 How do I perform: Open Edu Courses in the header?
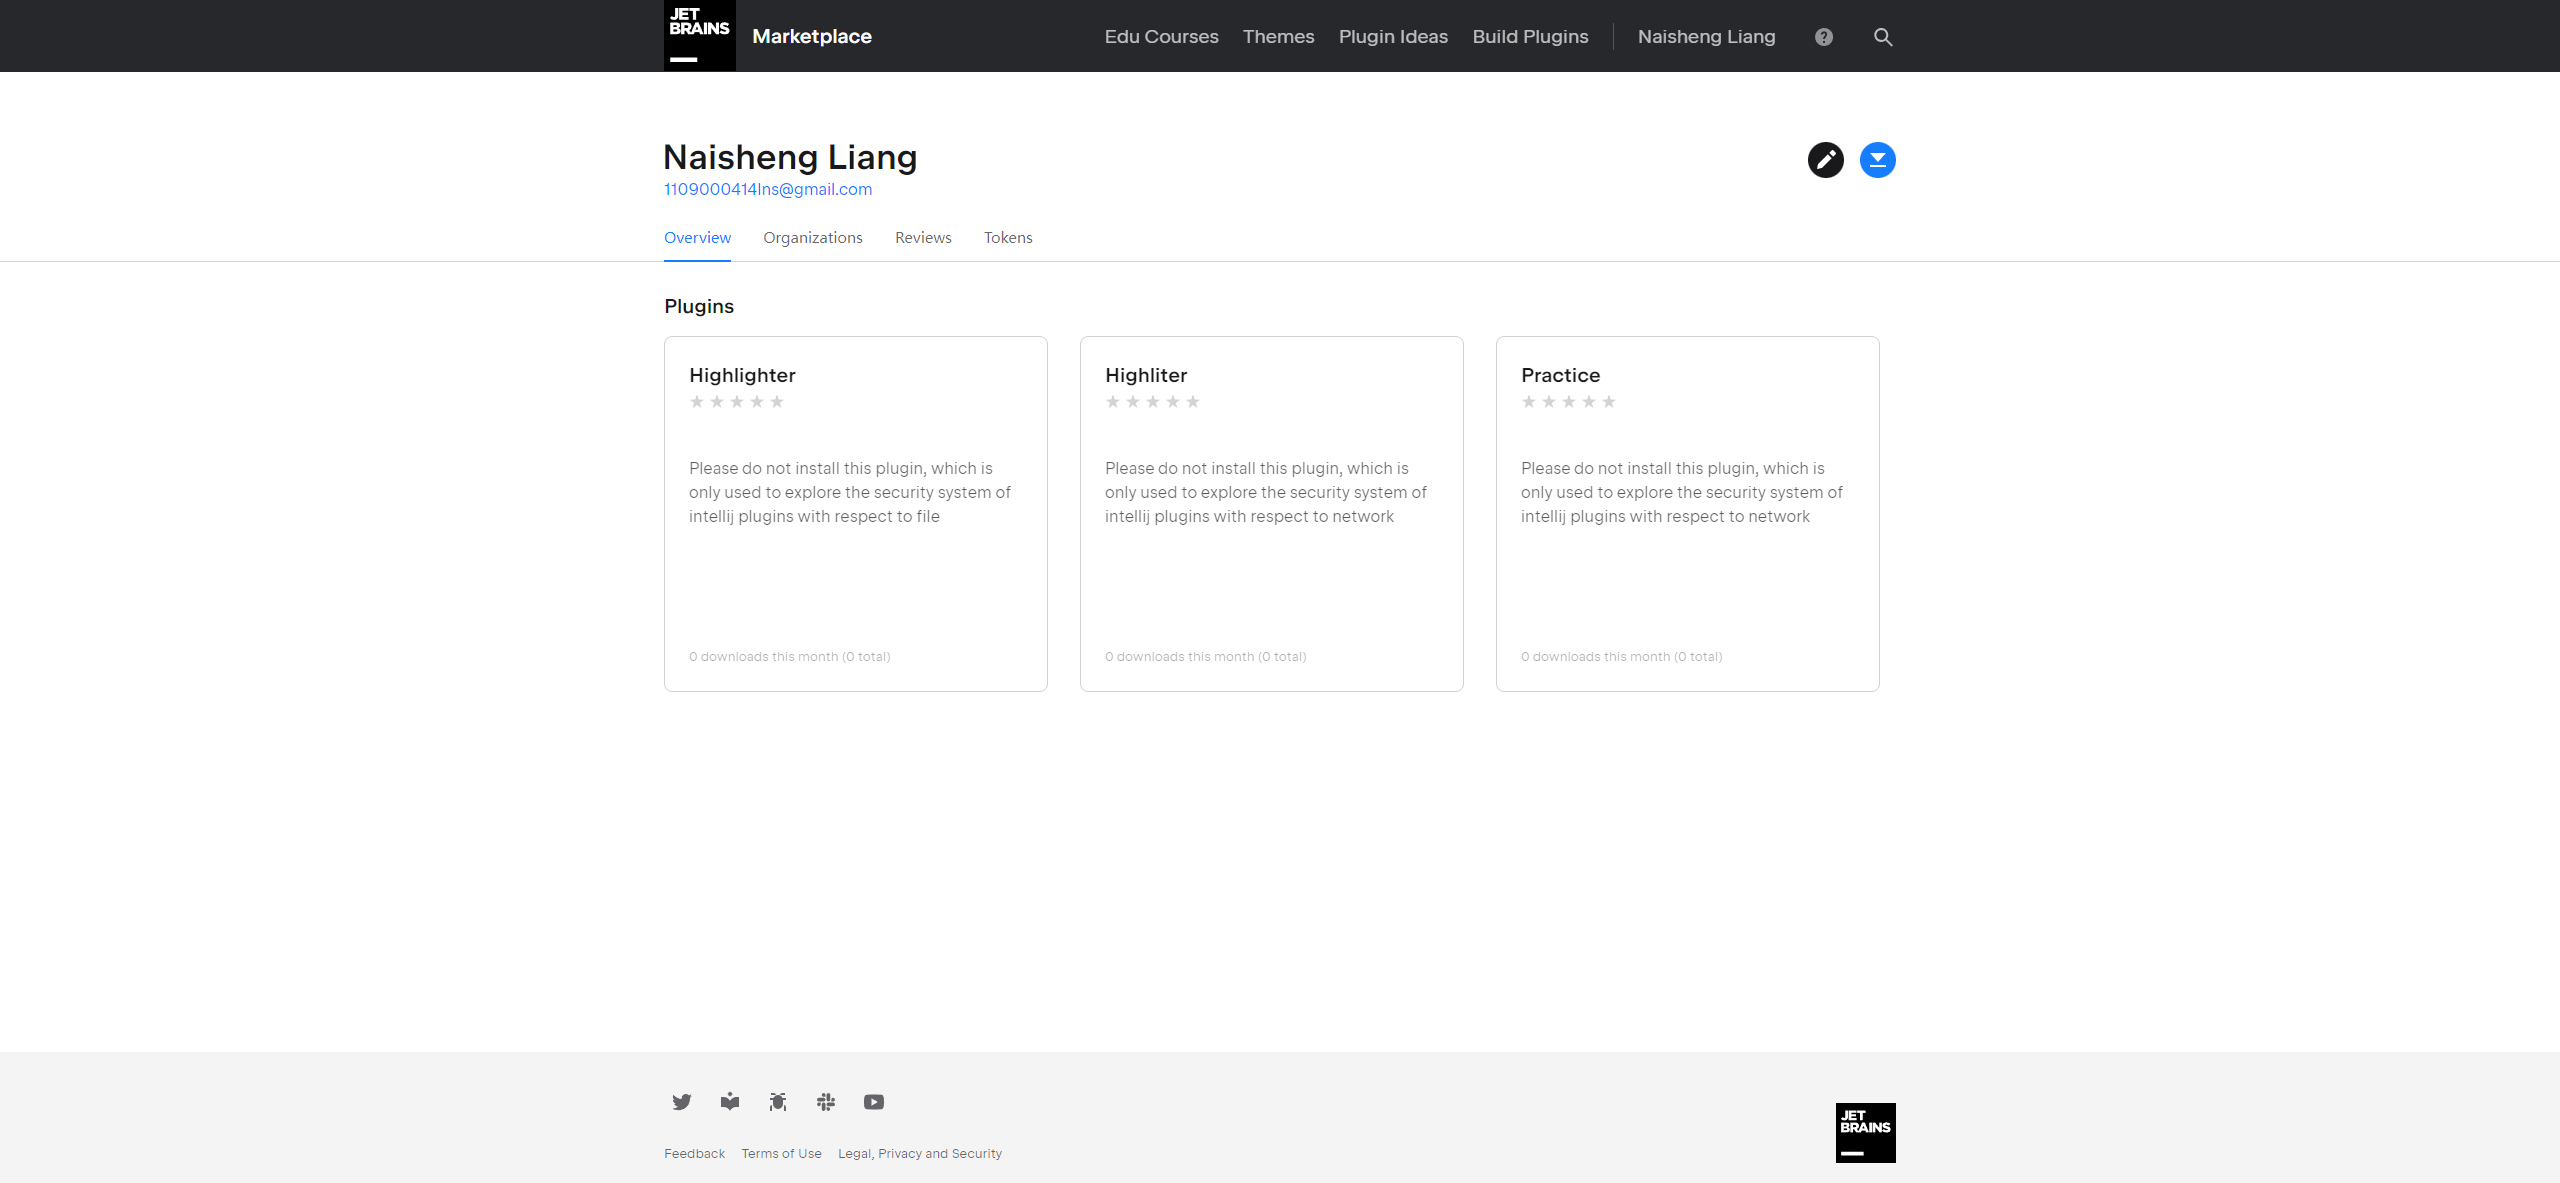[x=1162, y=37]
